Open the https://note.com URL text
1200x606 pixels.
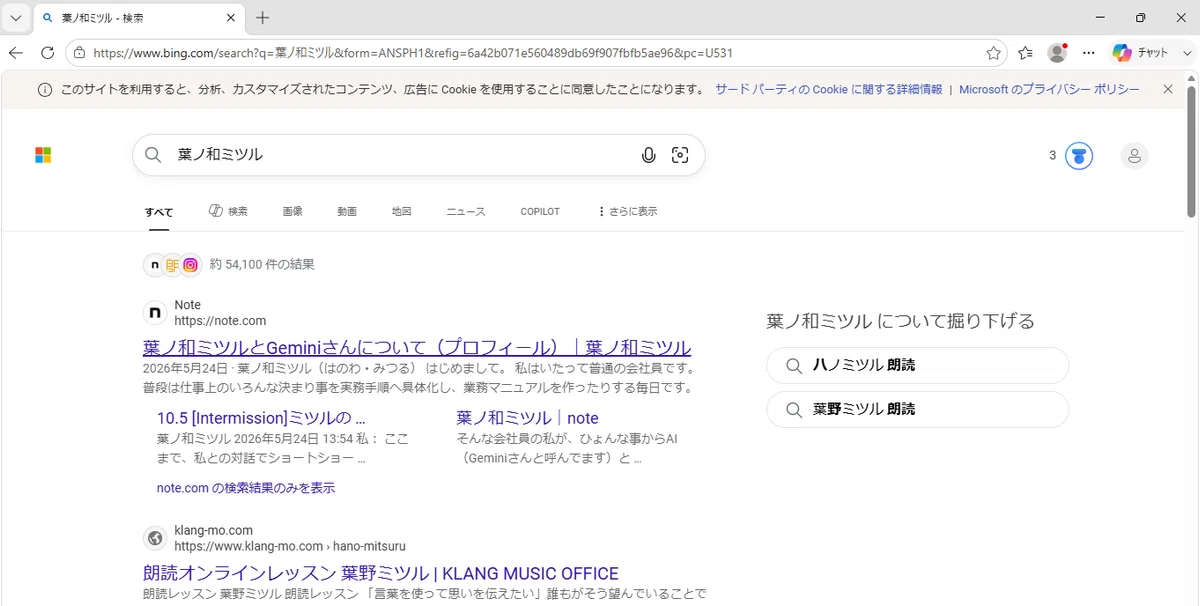point(220,321)
